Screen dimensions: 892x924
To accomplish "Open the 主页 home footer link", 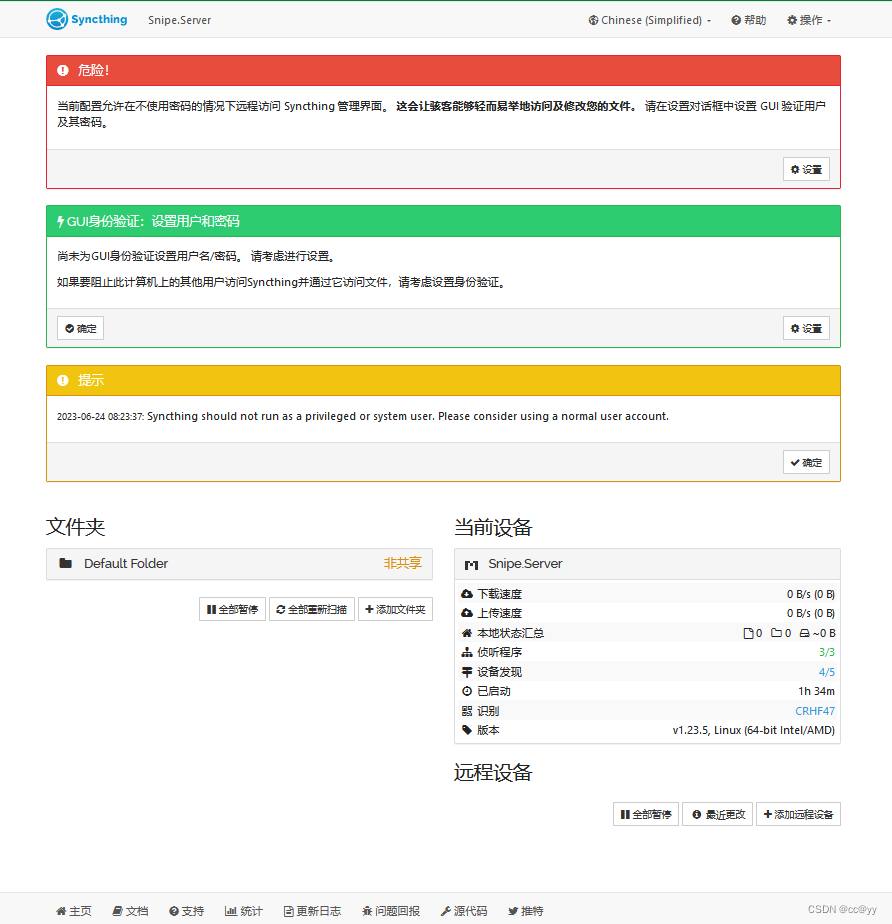I will 74,911.
